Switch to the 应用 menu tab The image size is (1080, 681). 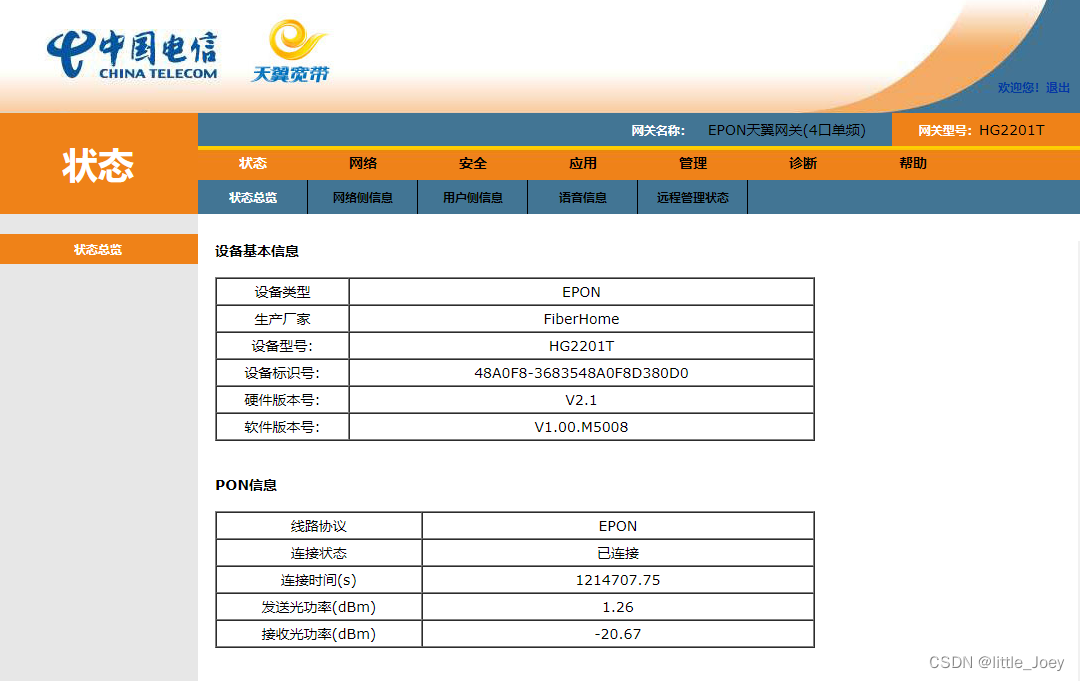click(582, 163)
